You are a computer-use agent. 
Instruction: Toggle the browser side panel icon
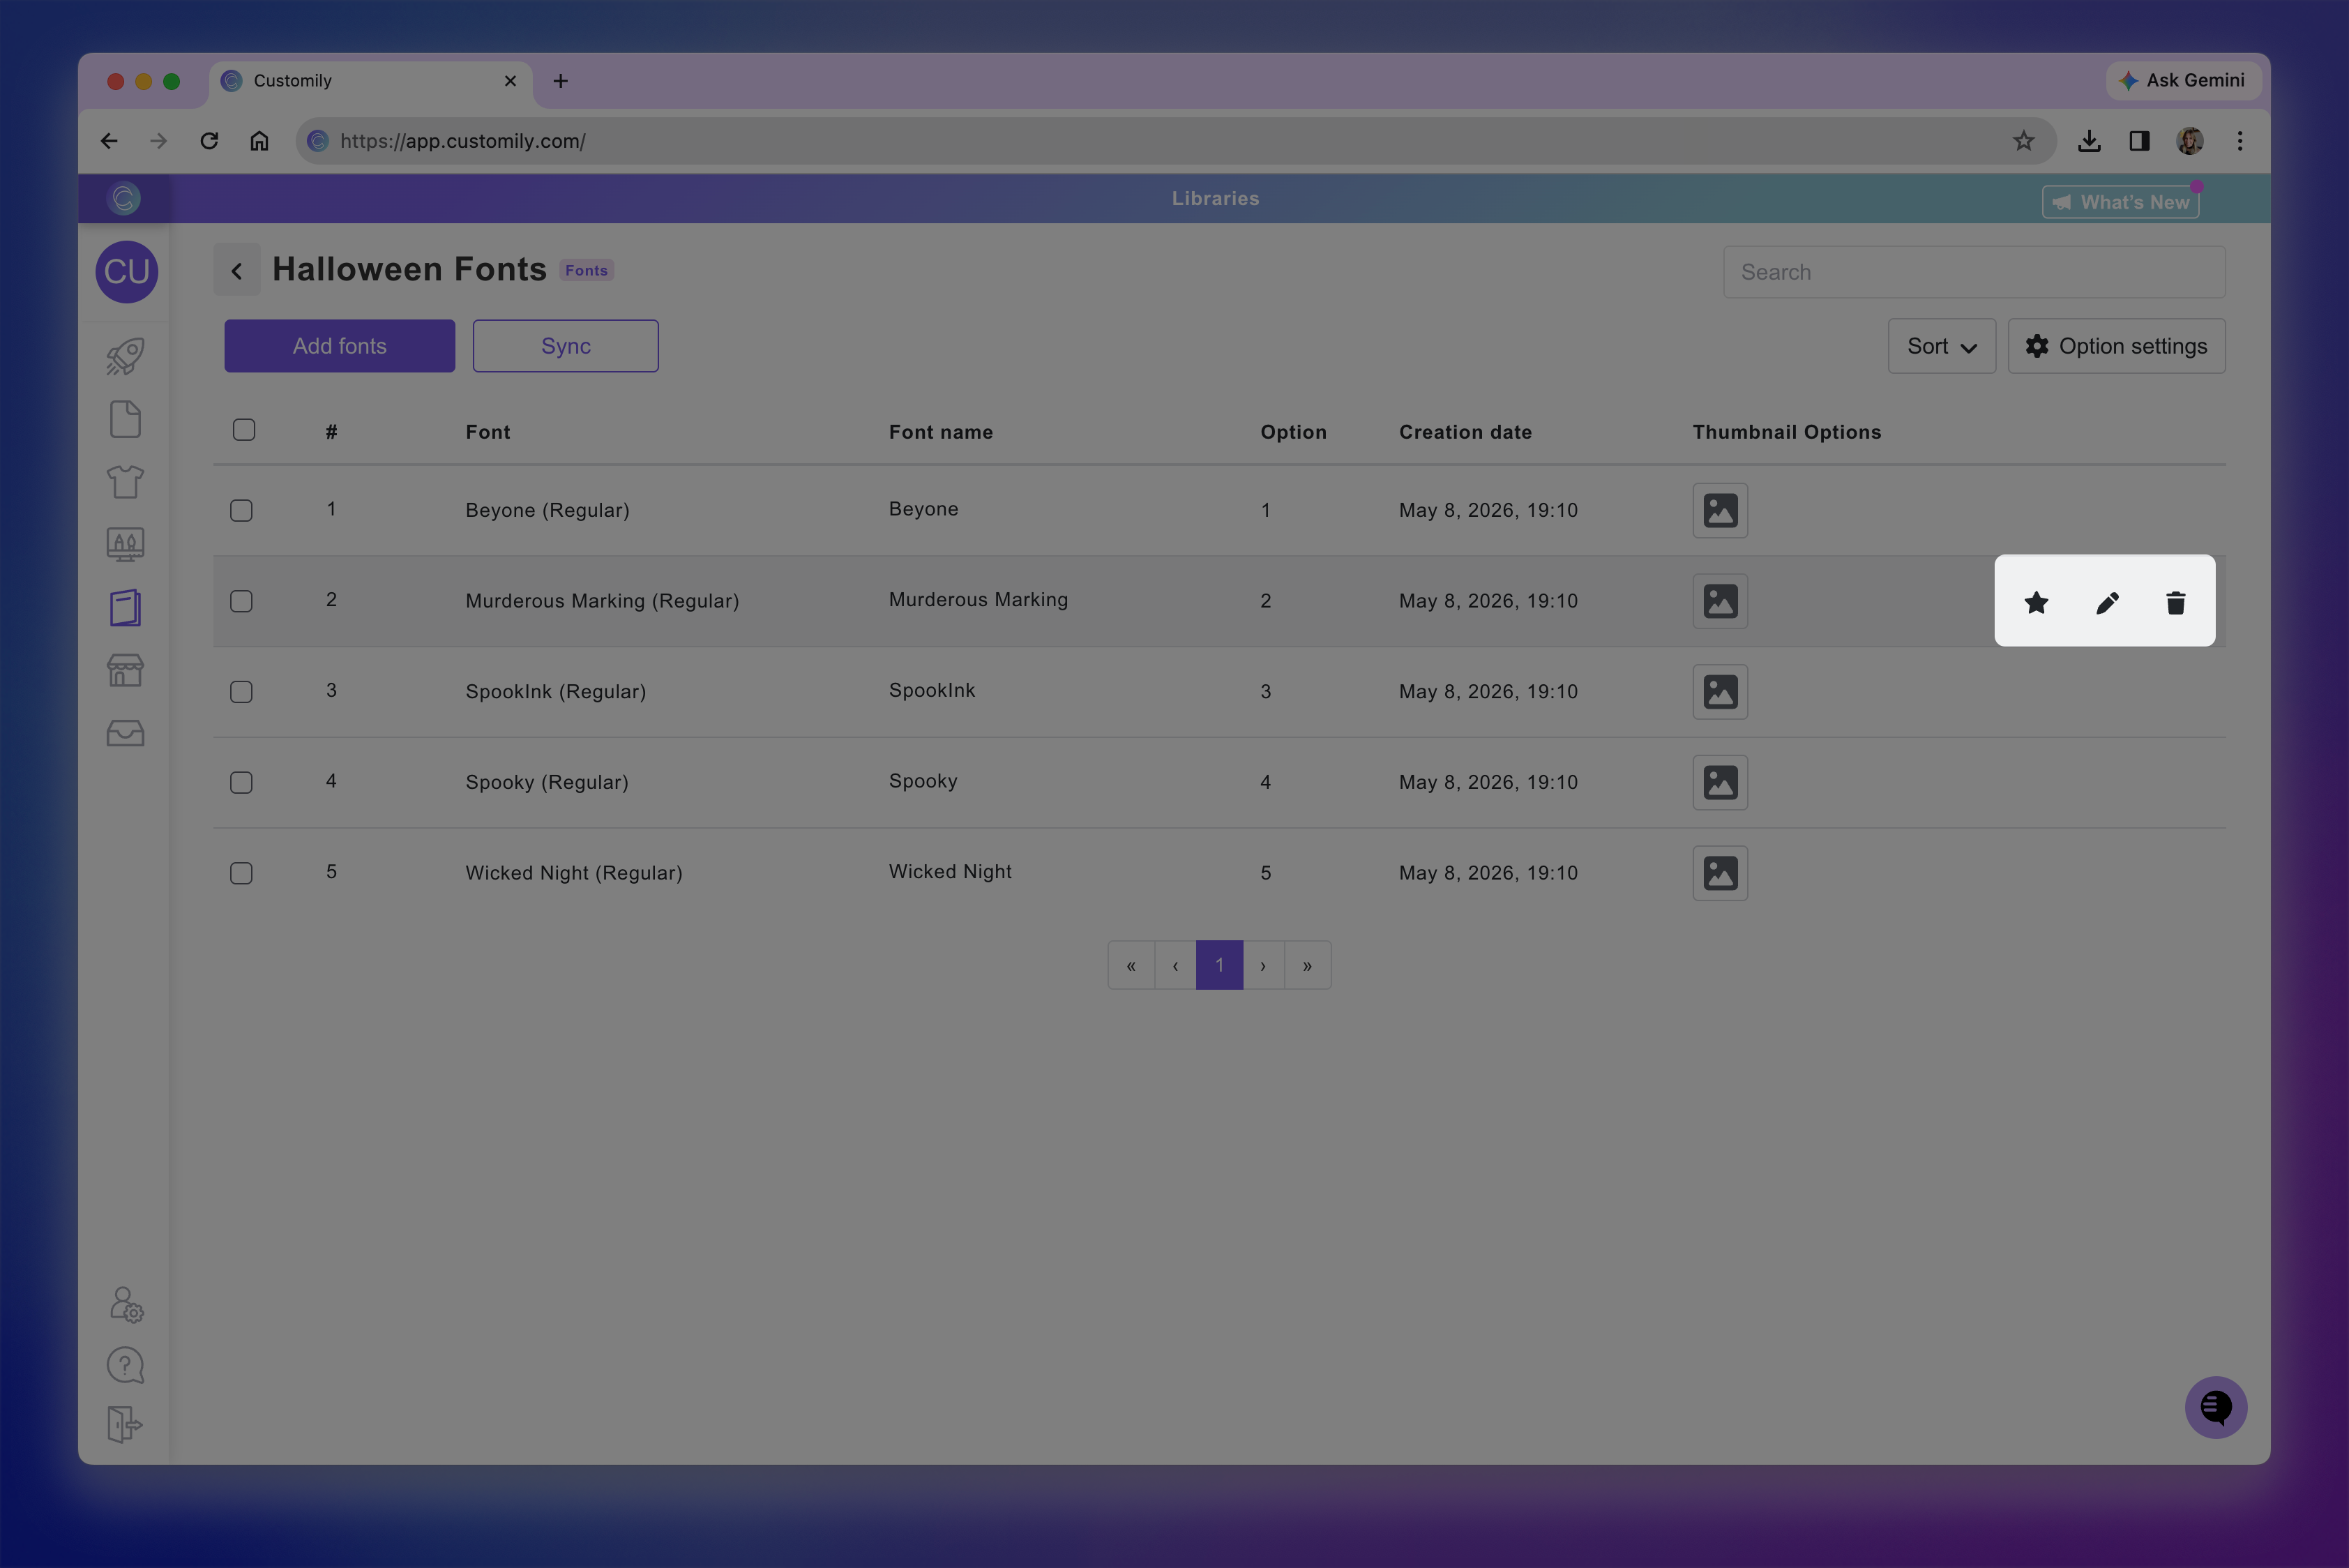[x=2139, y=141]
